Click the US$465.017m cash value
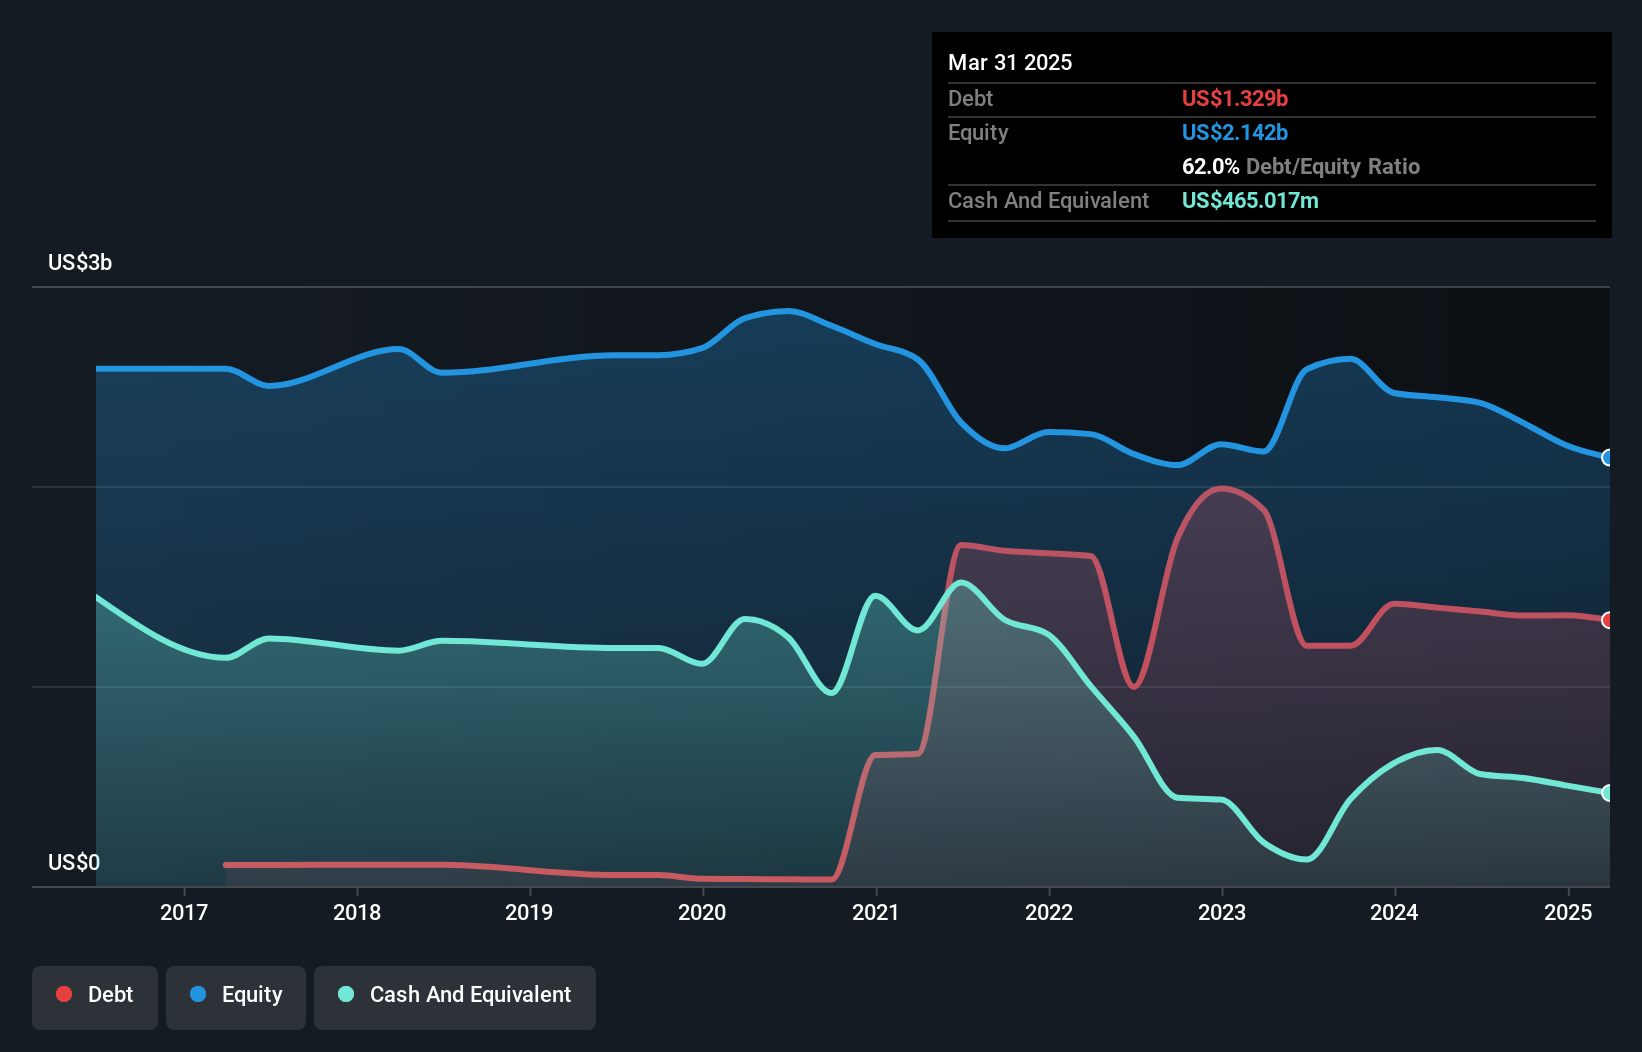The width and height of the screenshot is (1642, 1052). tap(1250, 200)
